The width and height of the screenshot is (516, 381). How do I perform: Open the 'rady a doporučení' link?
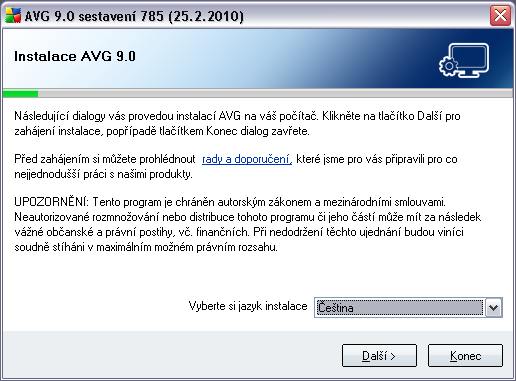click(247, 159)
